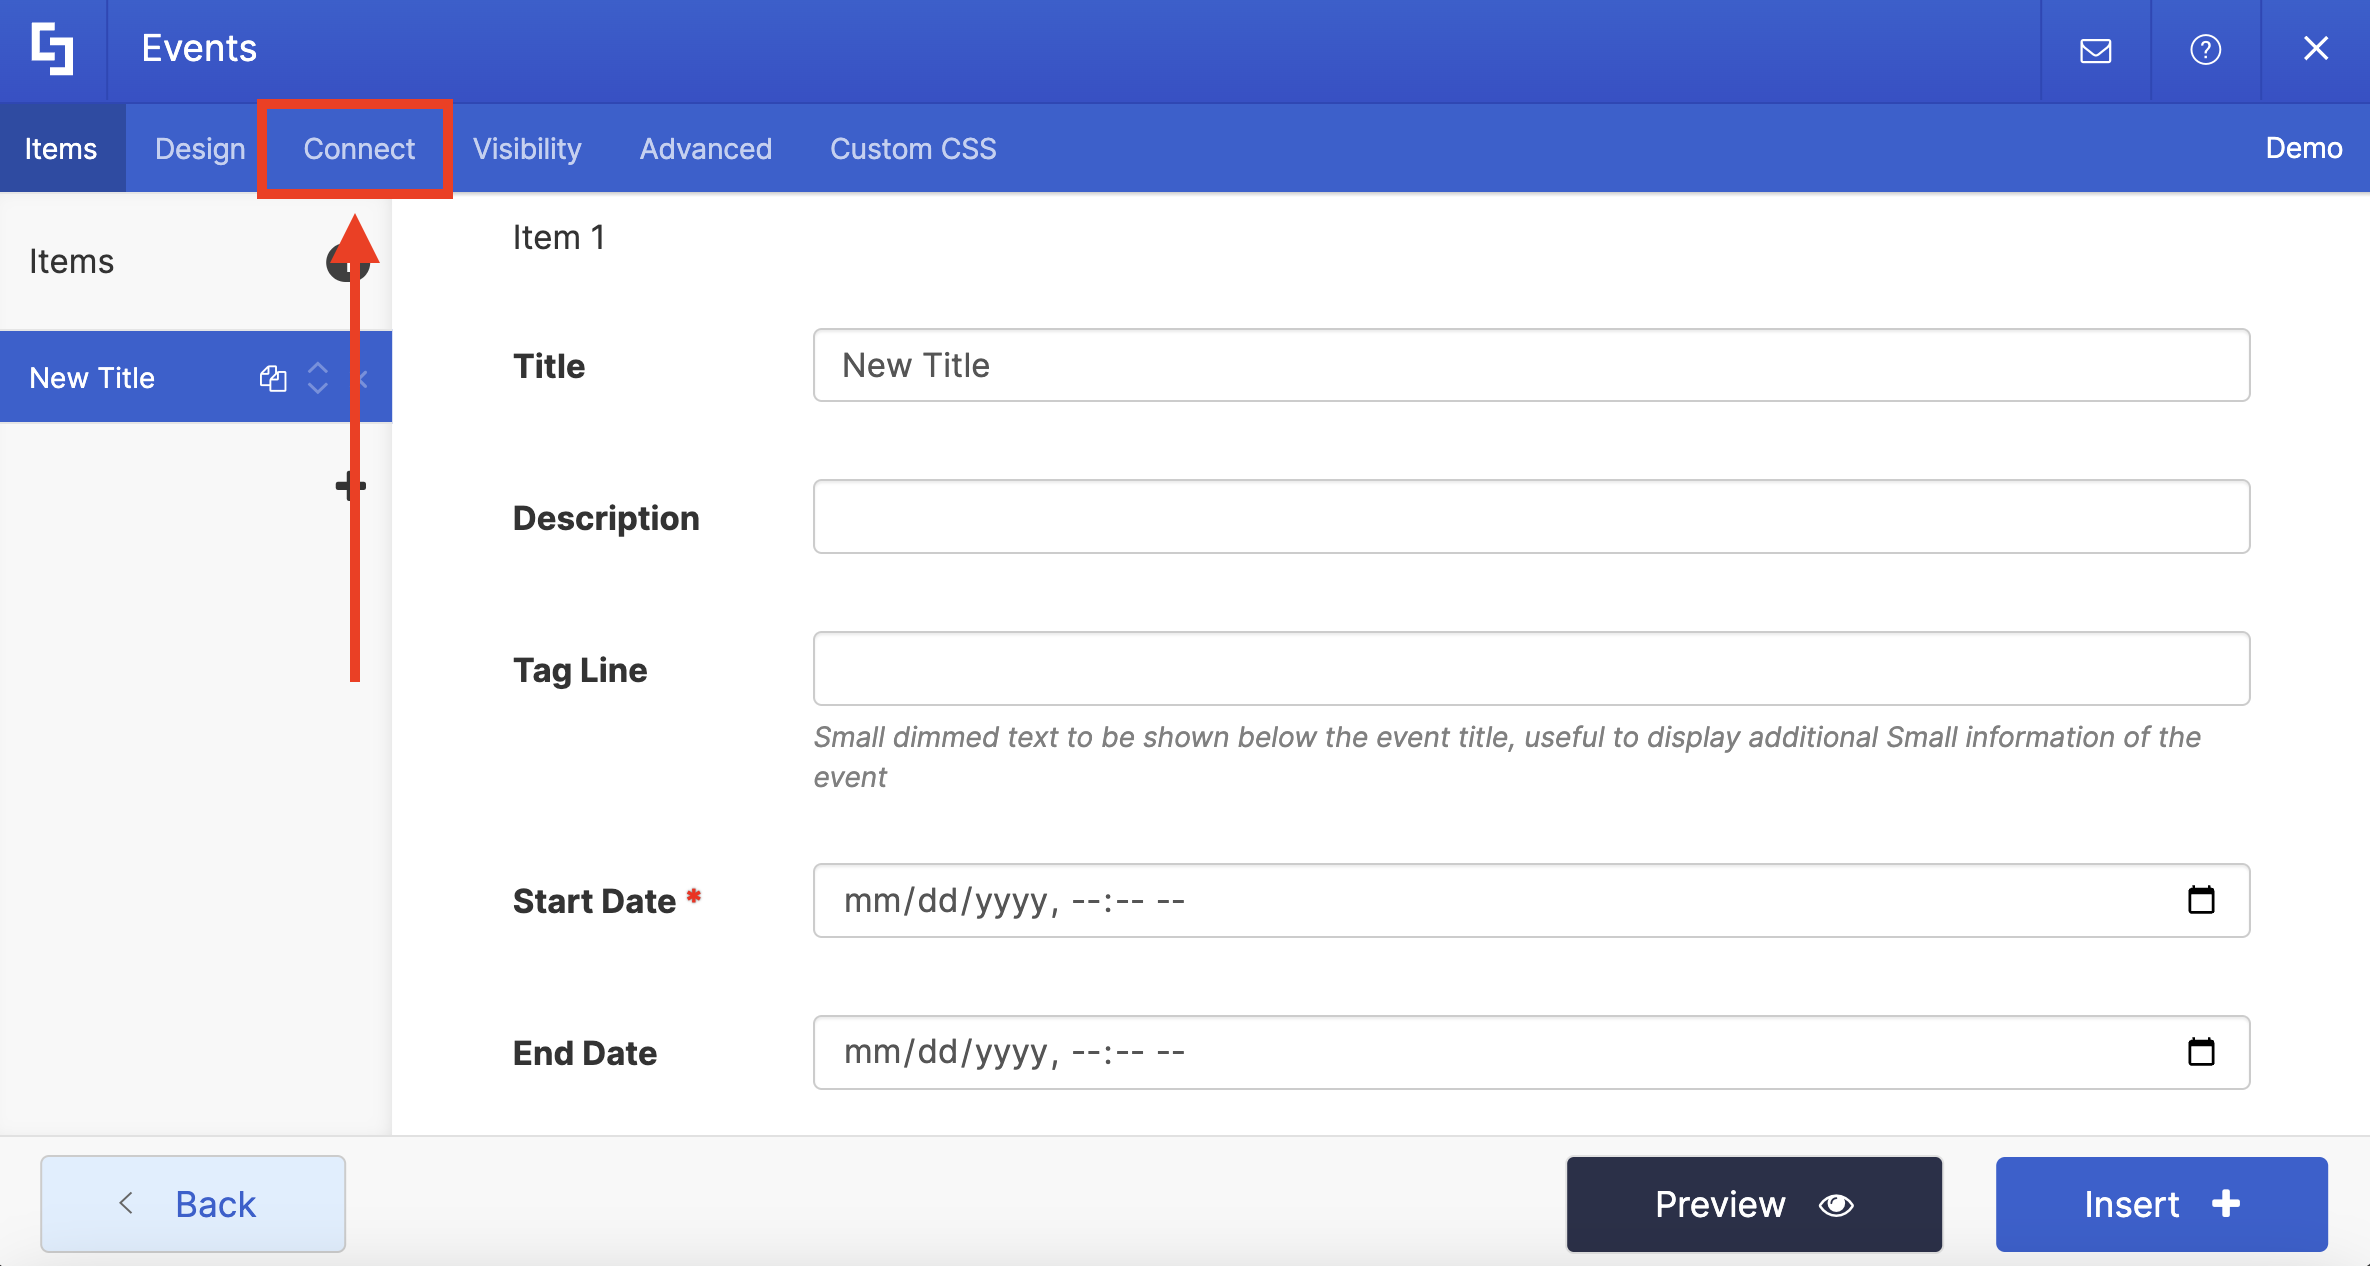Switch to Custom CSS tab
Viewport: 2370px width, 1266px height.
(913, 149)
